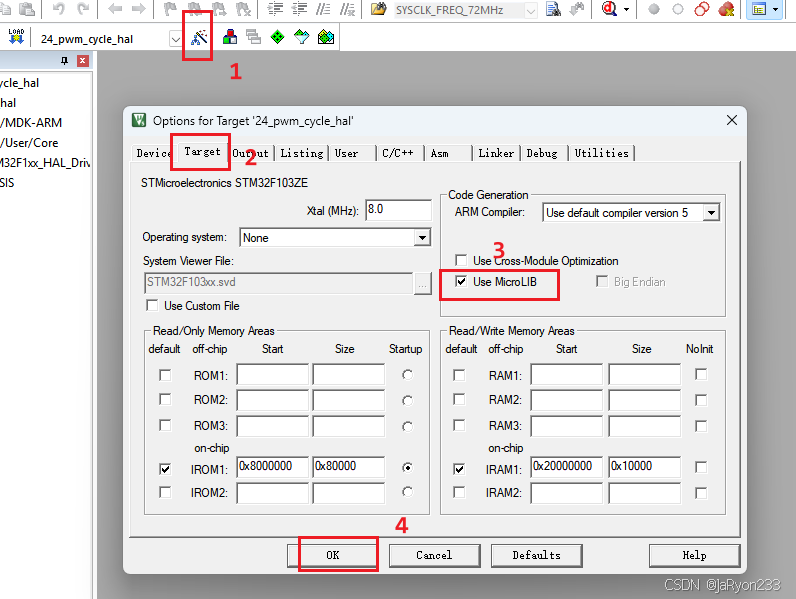Screen dimensions: 796x599
Task: Click Enable/Disable Breakpoint hollow circle icon
Action: [x=678, y=9]
